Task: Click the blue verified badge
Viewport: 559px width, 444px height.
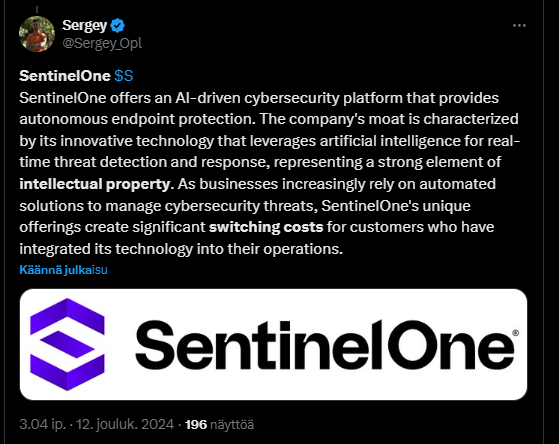Action: click(117, 26)
